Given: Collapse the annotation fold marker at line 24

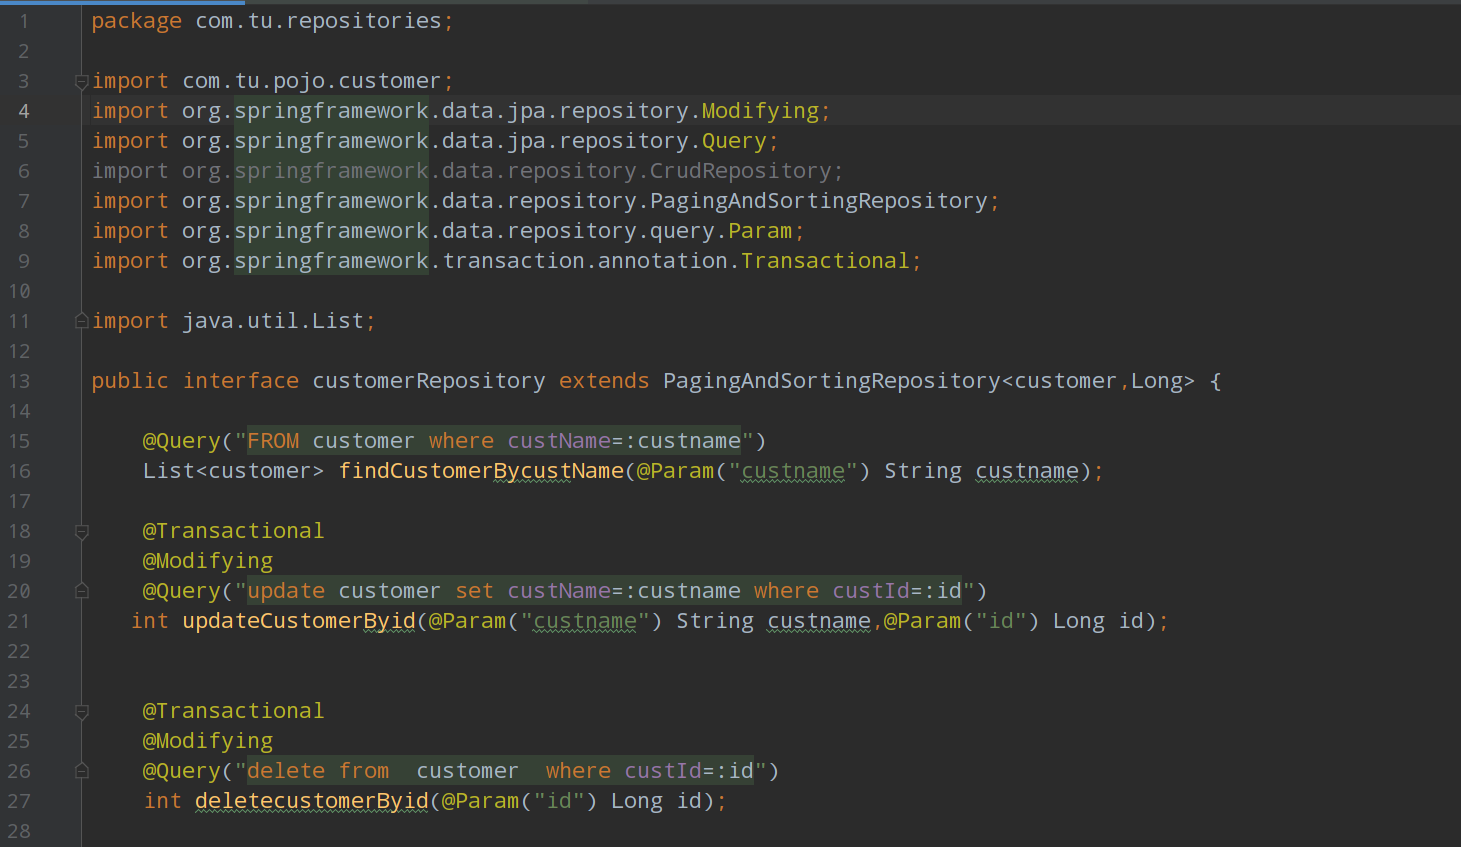Looking at the screenshot, I should [82, 712].
